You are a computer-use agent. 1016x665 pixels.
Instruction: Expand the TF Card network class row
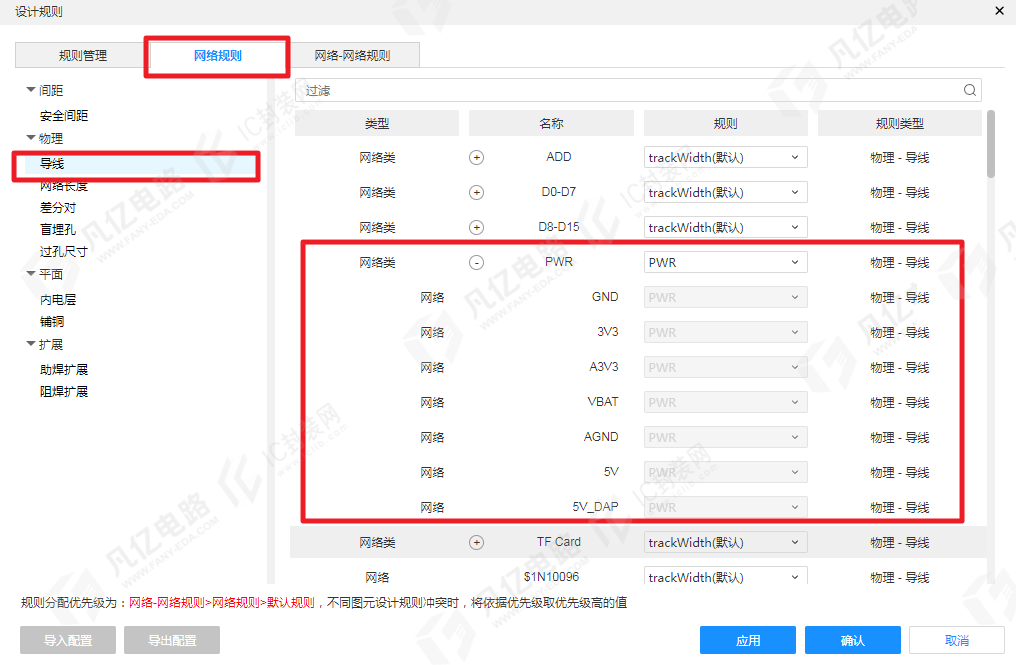[x=476, y=542]
